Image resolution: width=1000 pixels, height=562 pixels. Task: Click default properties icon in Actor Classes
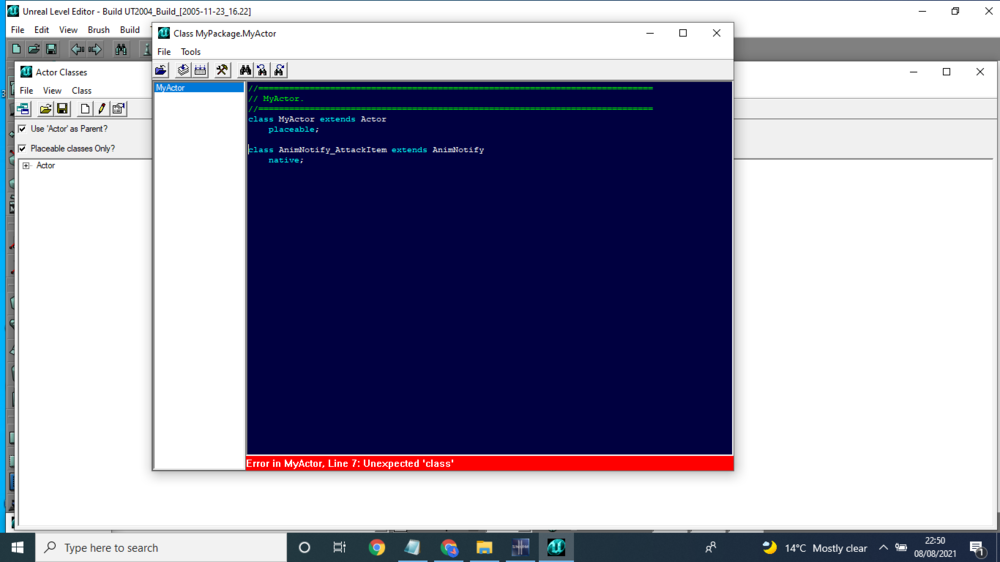119,109
